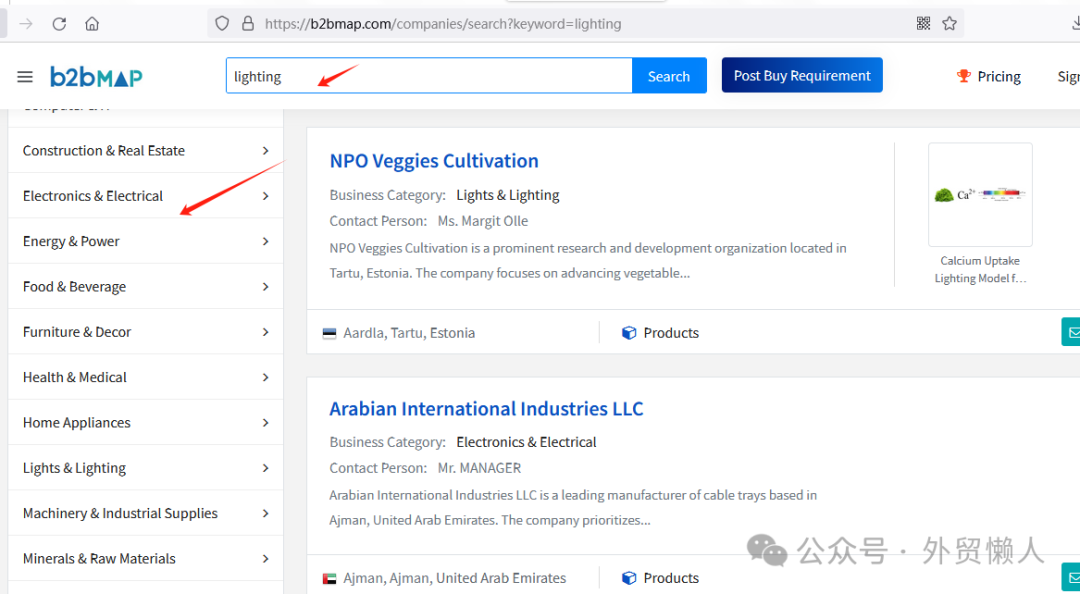Viewport: 1080px width, 594px height.
Task: Click the teal envelope icon for NPO Veggies
Action: tap(1071, 332)
